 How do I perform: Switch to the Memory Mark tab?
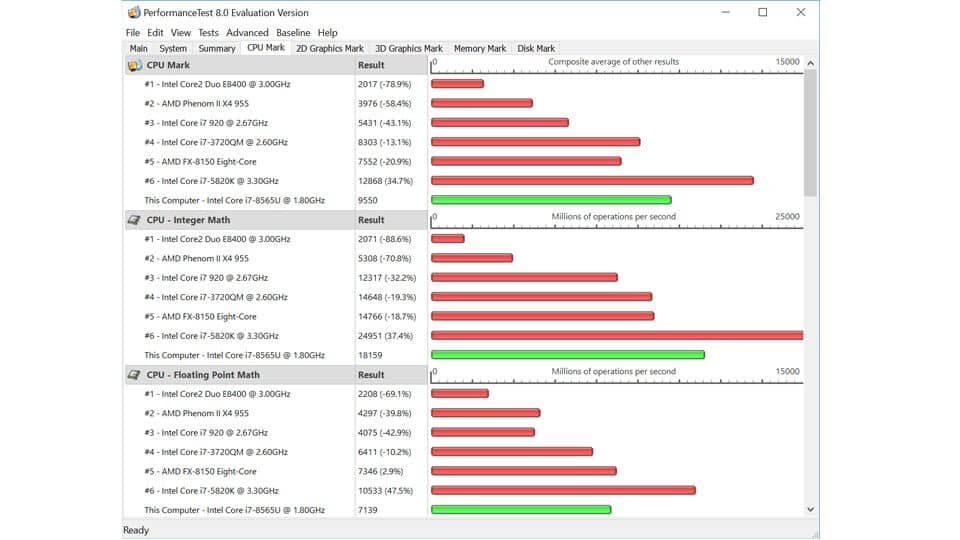coord(480,48)
